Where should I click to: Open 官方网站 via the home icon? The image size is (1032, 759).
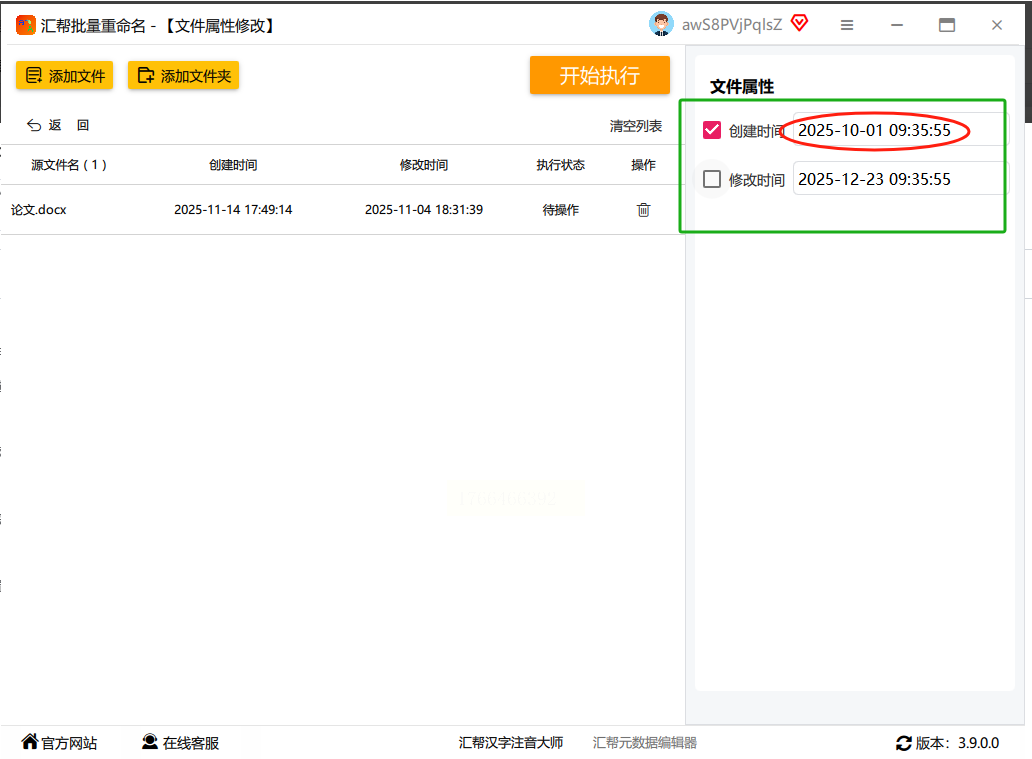click(30, 742)
